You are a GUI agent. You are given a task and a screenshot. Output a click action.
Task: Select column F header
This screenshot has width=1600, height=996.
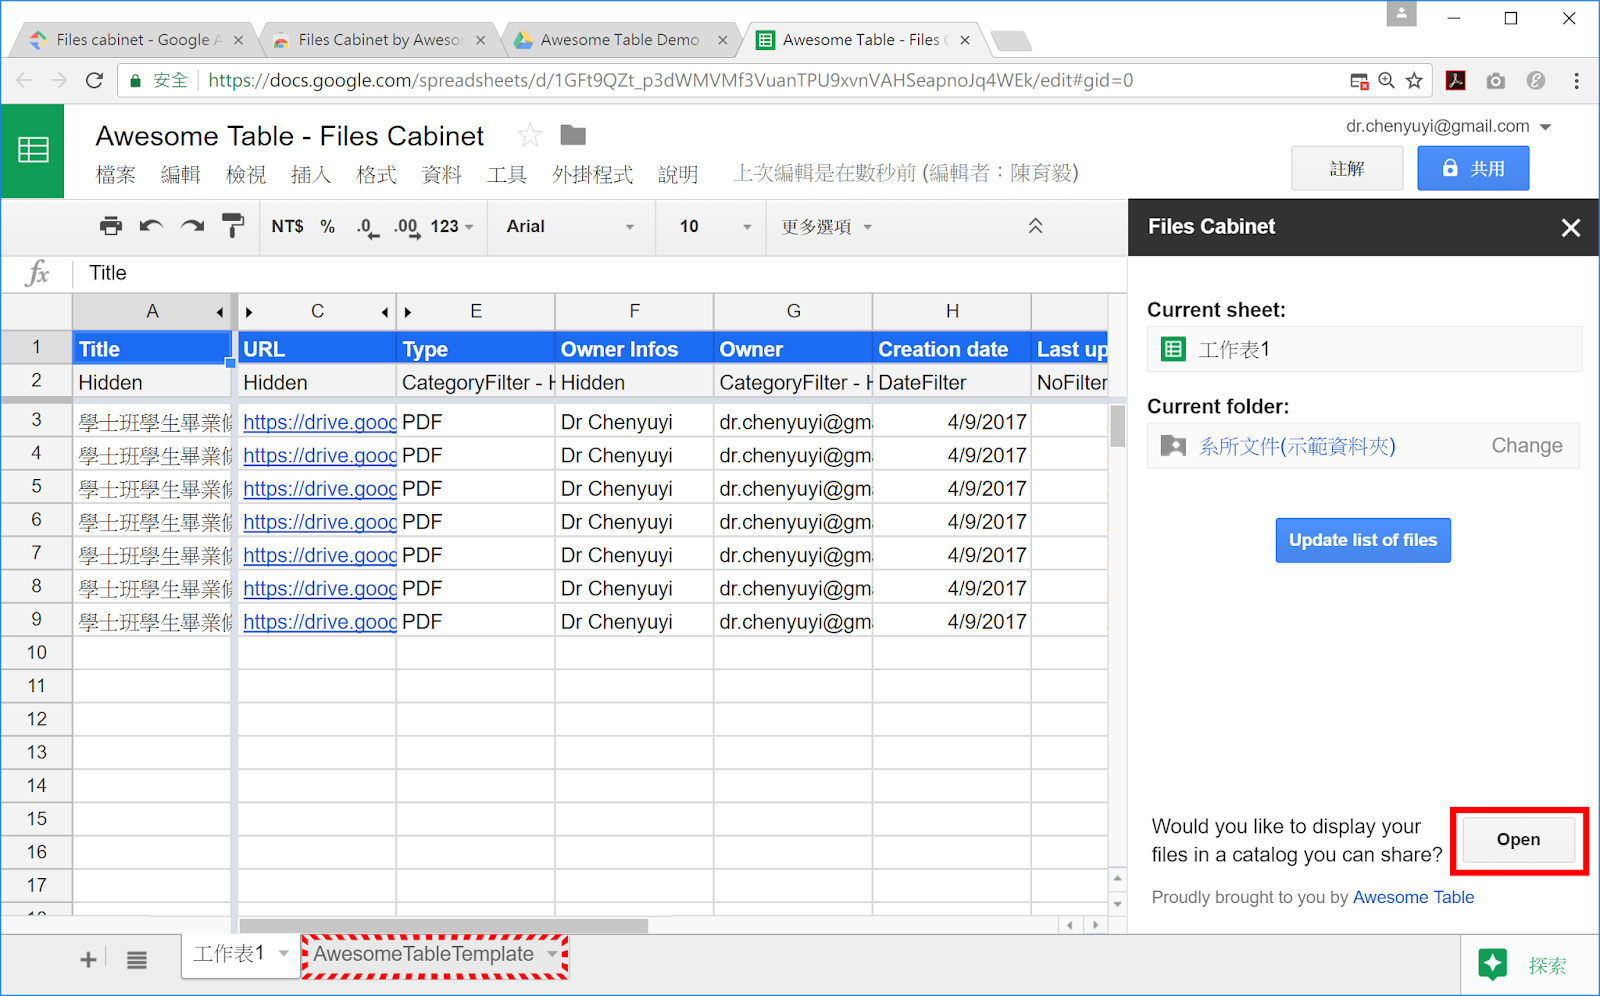click(634, 312)
